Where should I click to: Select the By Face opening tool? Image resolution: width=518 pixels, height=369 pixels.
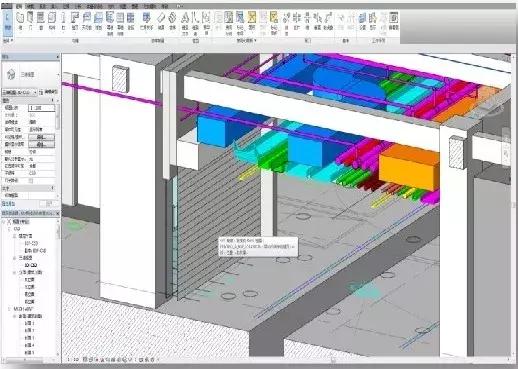click(286, 23)
